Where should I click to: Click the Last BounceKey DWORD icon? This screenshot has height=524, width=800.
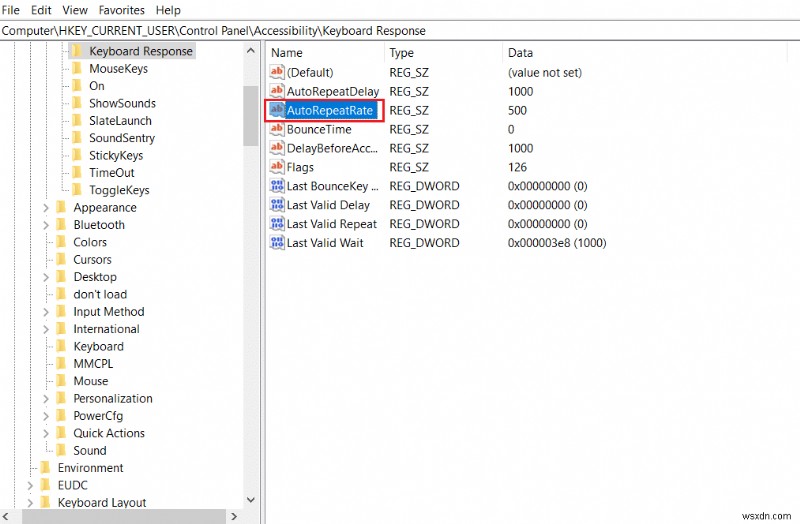(277, 186)
